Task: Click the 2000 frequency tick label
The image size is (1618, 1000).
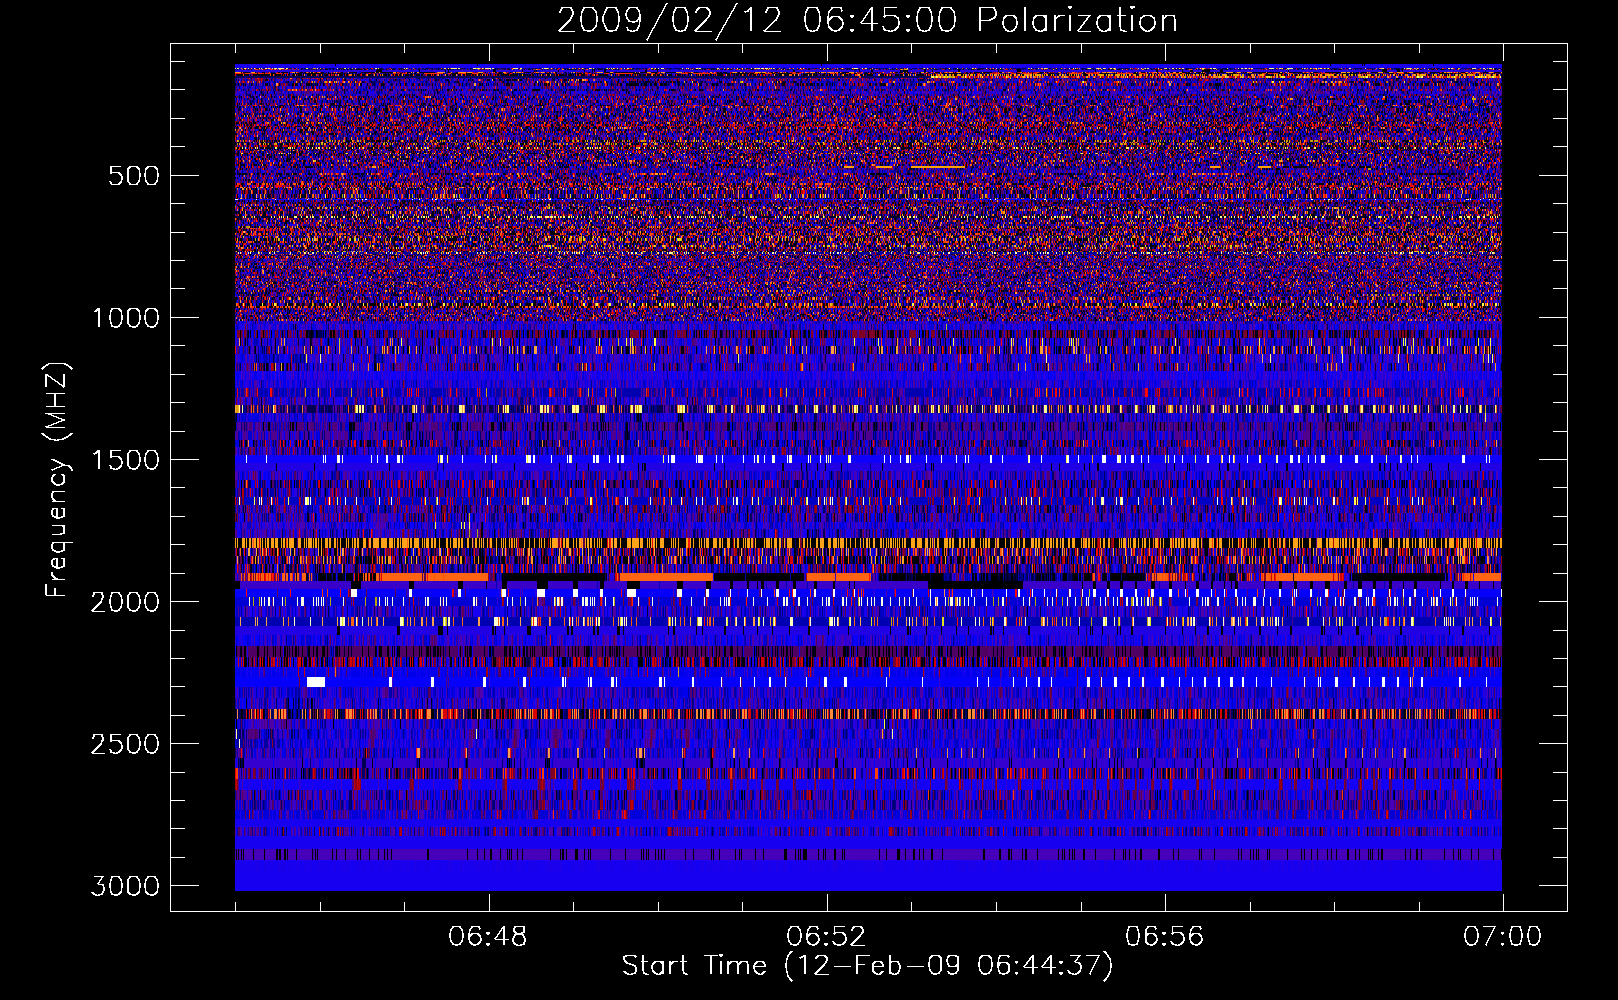Action: 126,602
